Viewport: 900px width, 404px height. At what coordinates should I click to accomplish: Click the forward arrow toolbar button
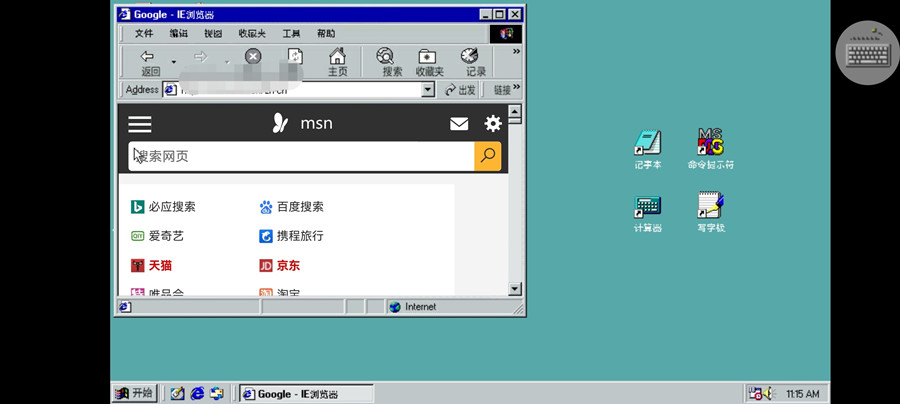pyautogui.click(x=200, y=57)
